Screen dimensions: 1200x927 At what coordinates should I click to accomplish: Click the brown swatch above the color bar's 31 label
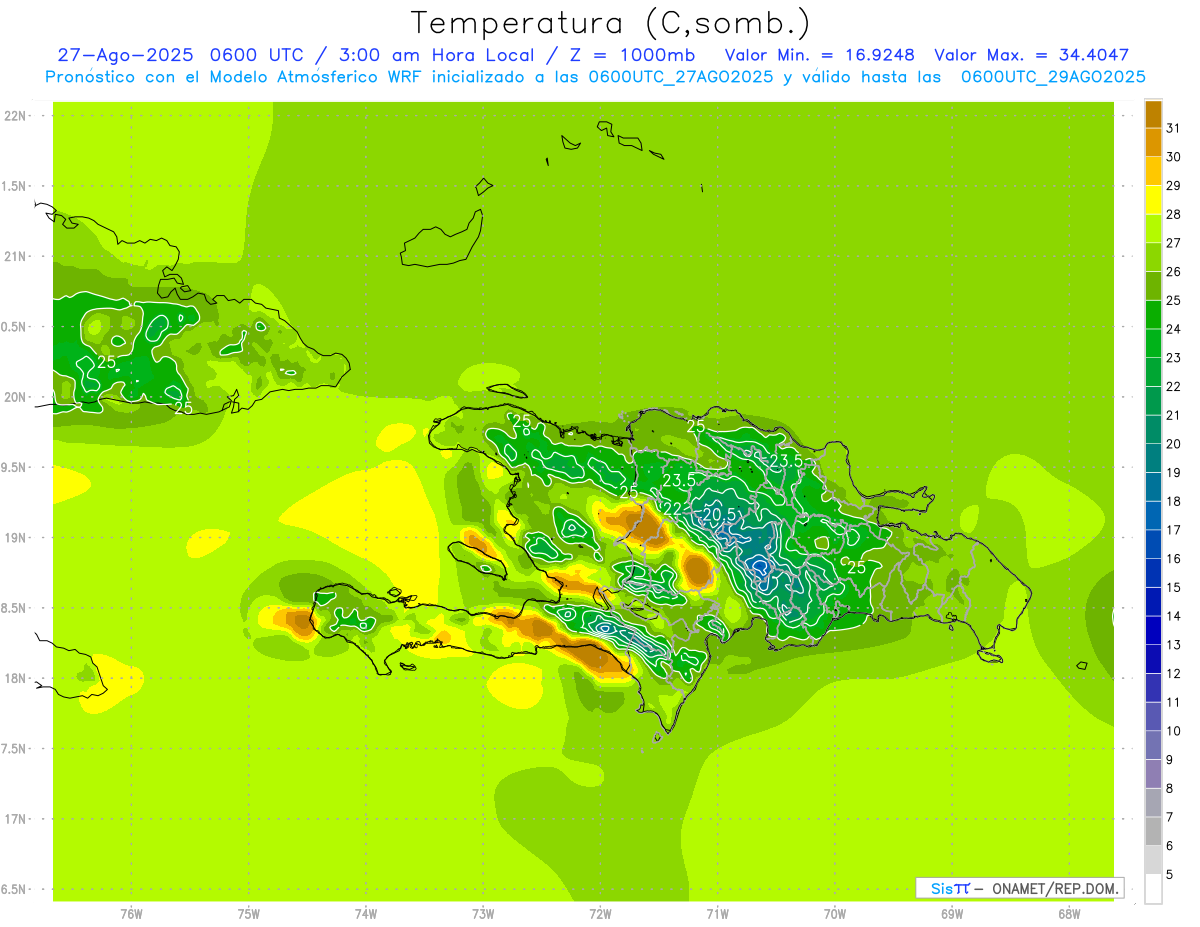click(1153, 114)
